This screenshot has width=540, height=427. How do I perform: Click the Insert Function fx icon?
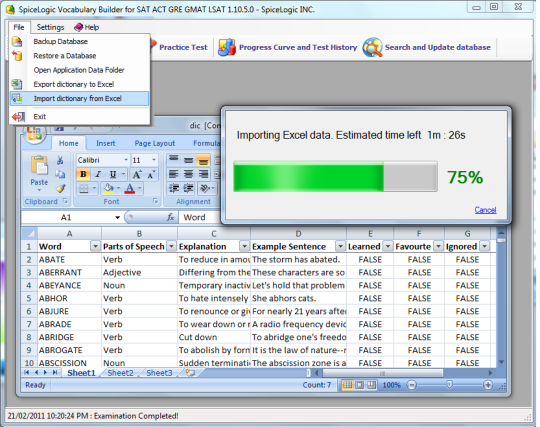click(170, 217)
